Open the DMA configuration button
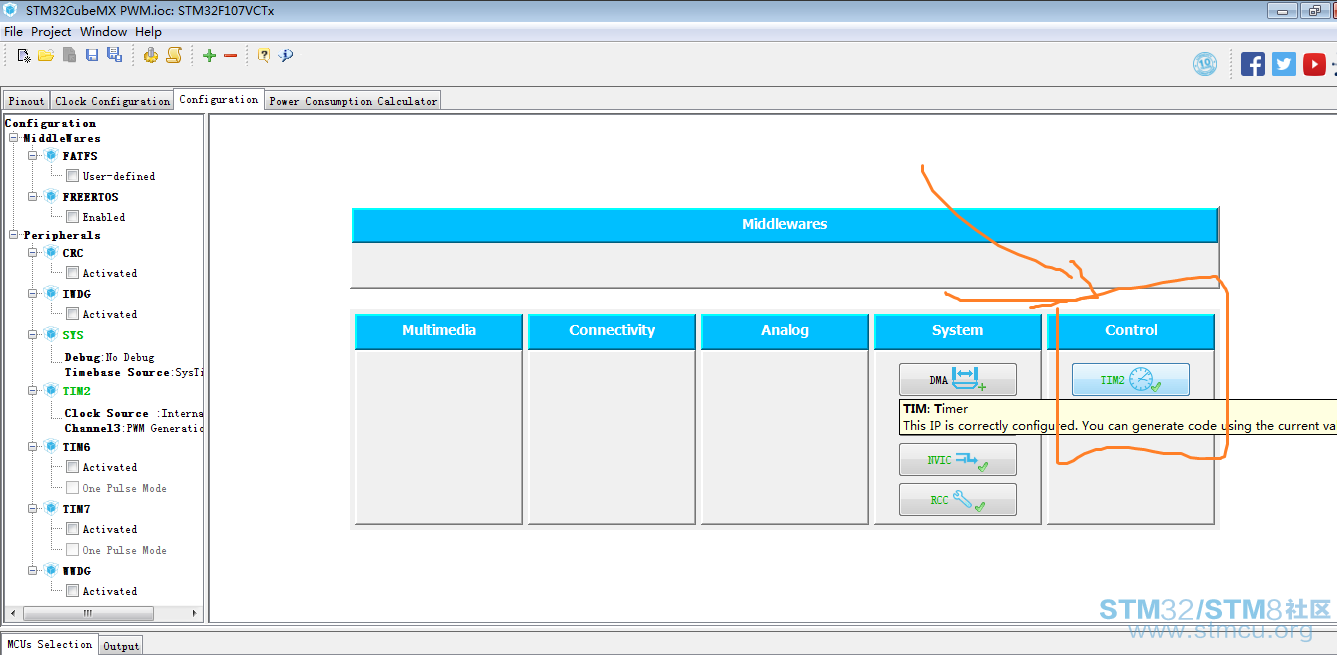1337x655 pixels. tap(958, 380)
